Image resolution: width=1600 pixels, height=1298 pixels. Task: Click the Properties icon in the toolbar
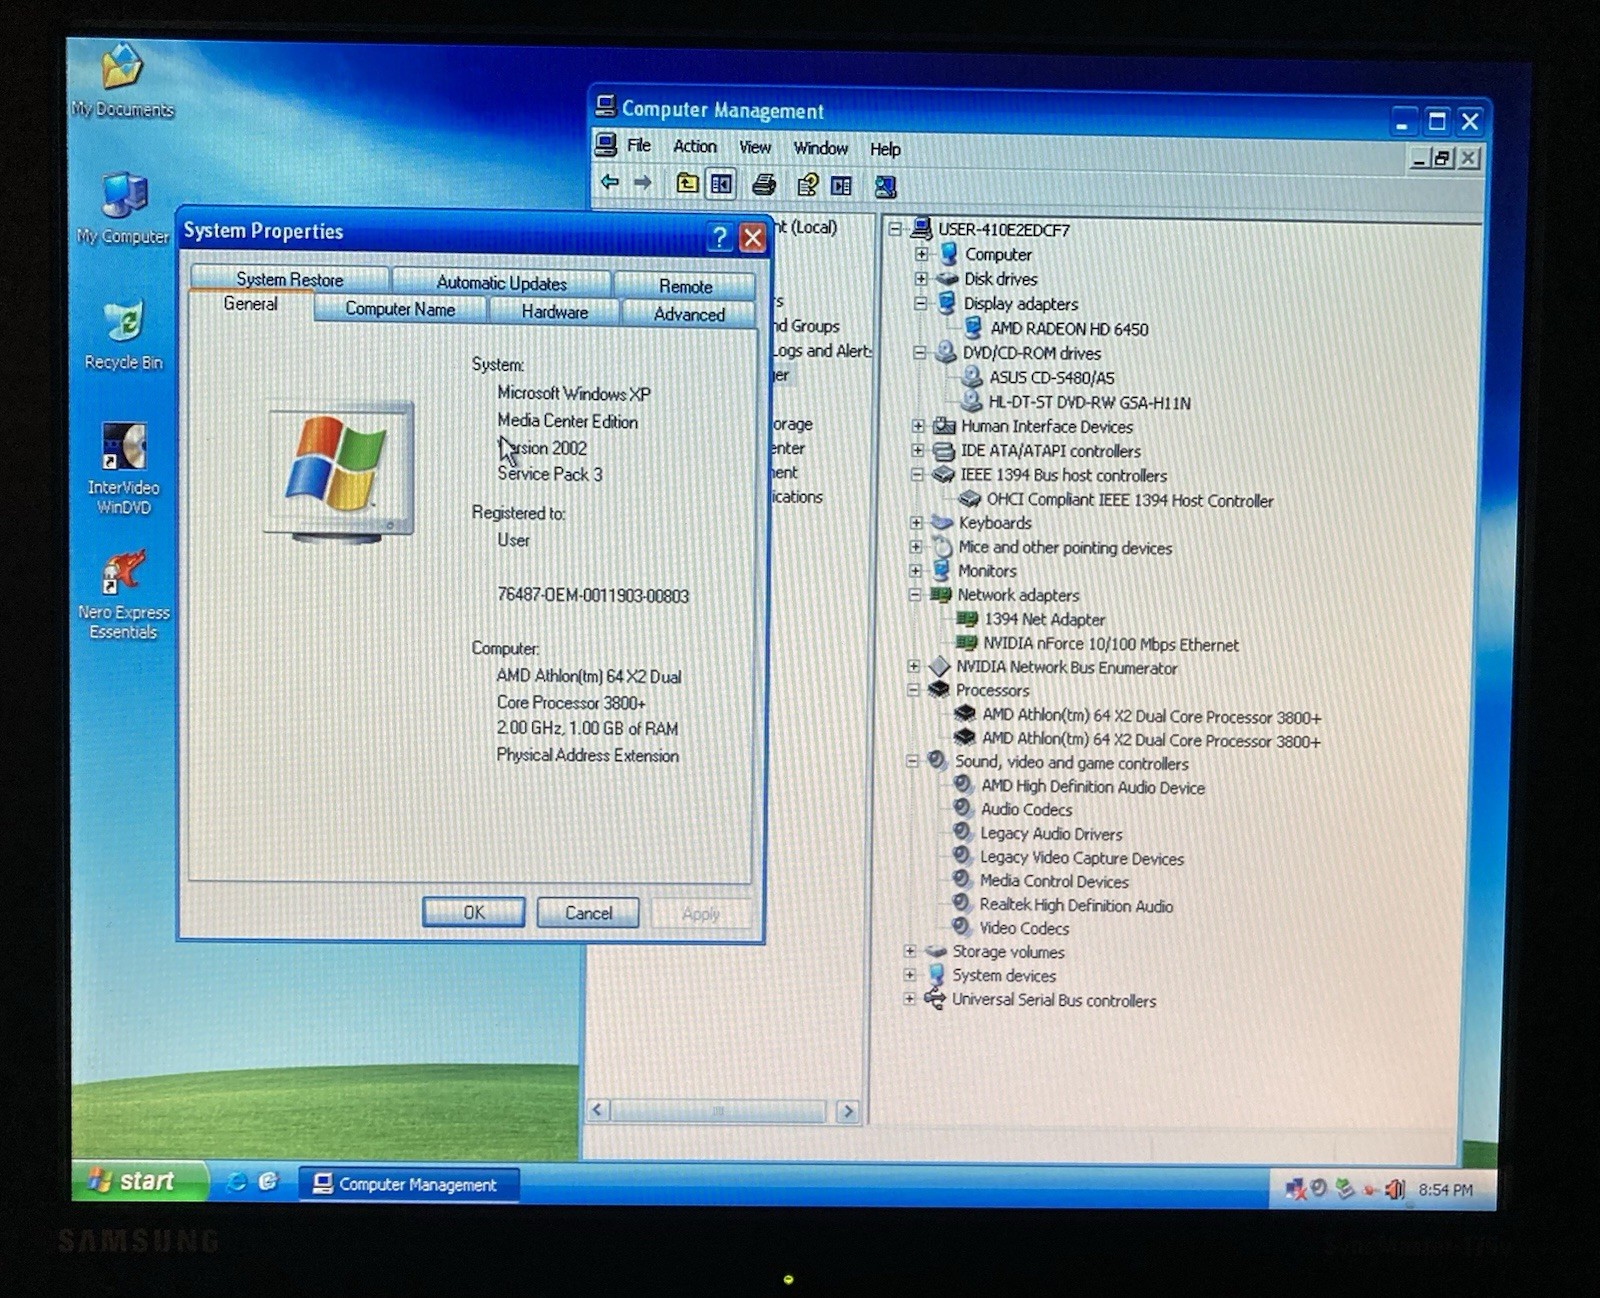point(807,185)
